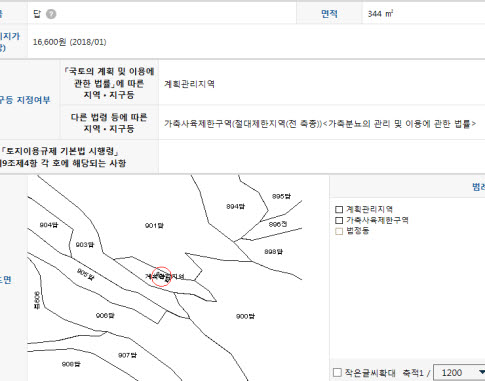This screenshot has height=381, width=485.
Task: Select parcel 906답 on the map
Action: pos(105,315)
